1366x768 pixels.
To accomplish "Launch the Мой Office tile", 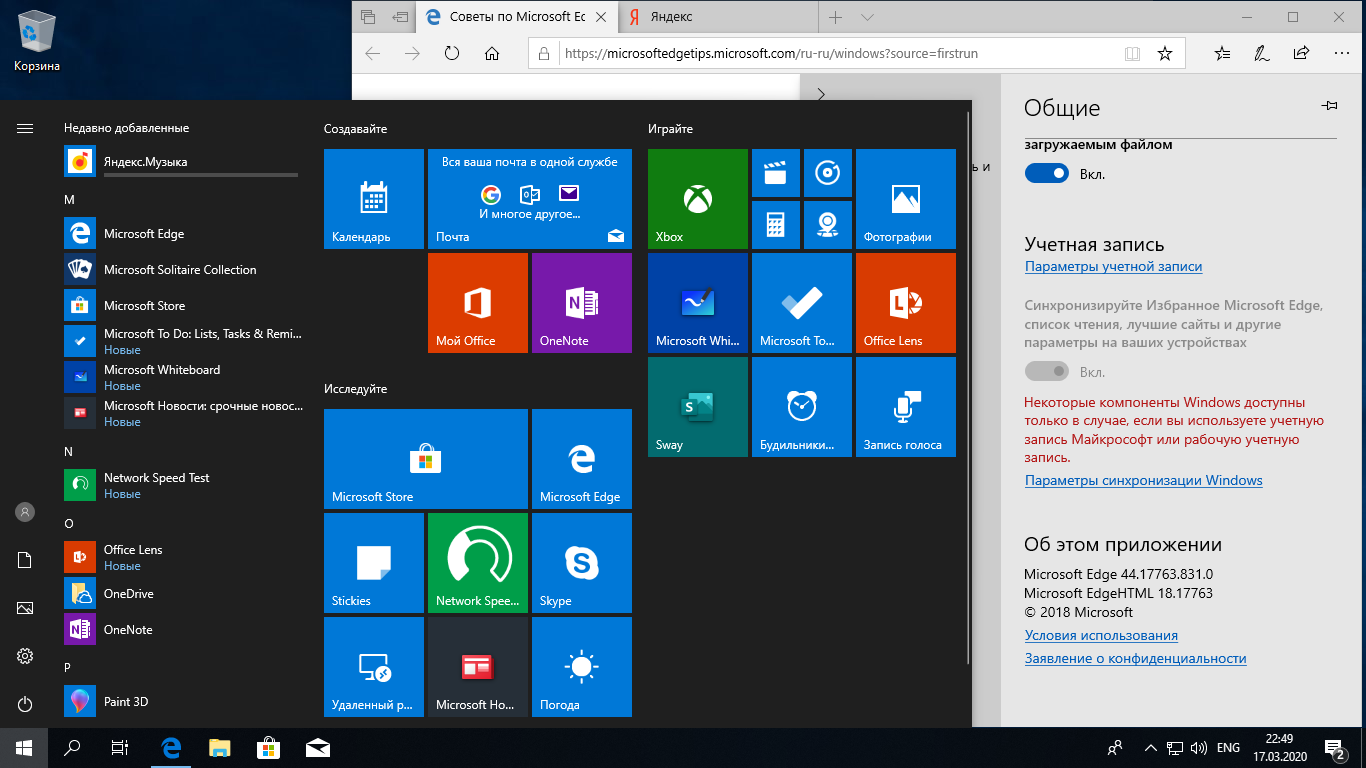I will coord(478,303).
